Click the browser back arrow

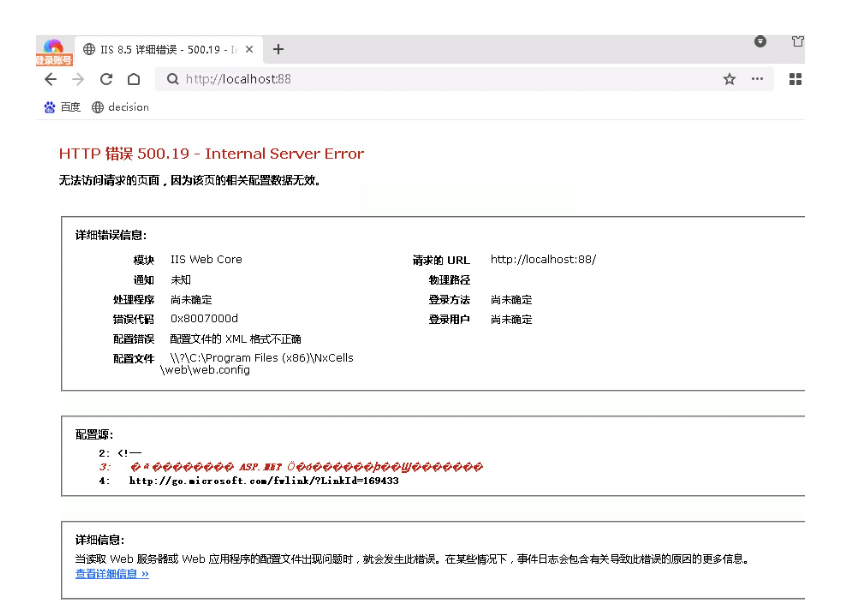51,80
